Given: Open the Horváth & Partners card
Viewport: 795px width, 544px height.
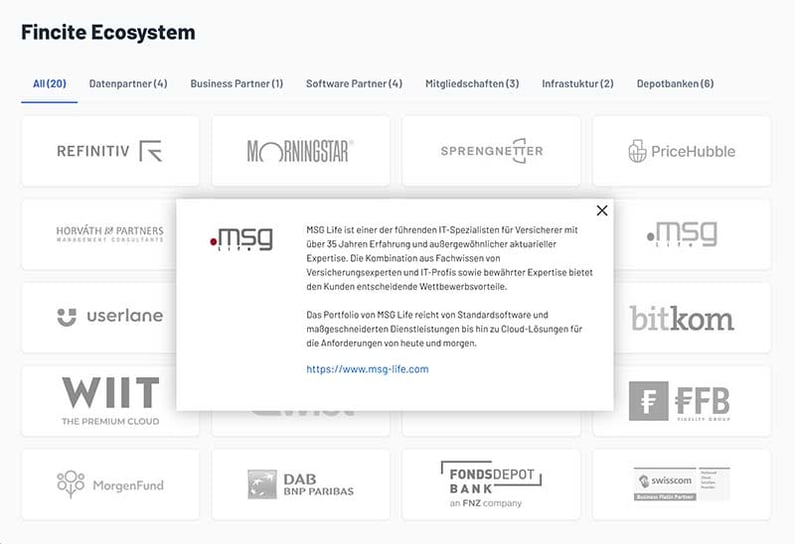Looking at the screenshot, I should click(99, 234).
